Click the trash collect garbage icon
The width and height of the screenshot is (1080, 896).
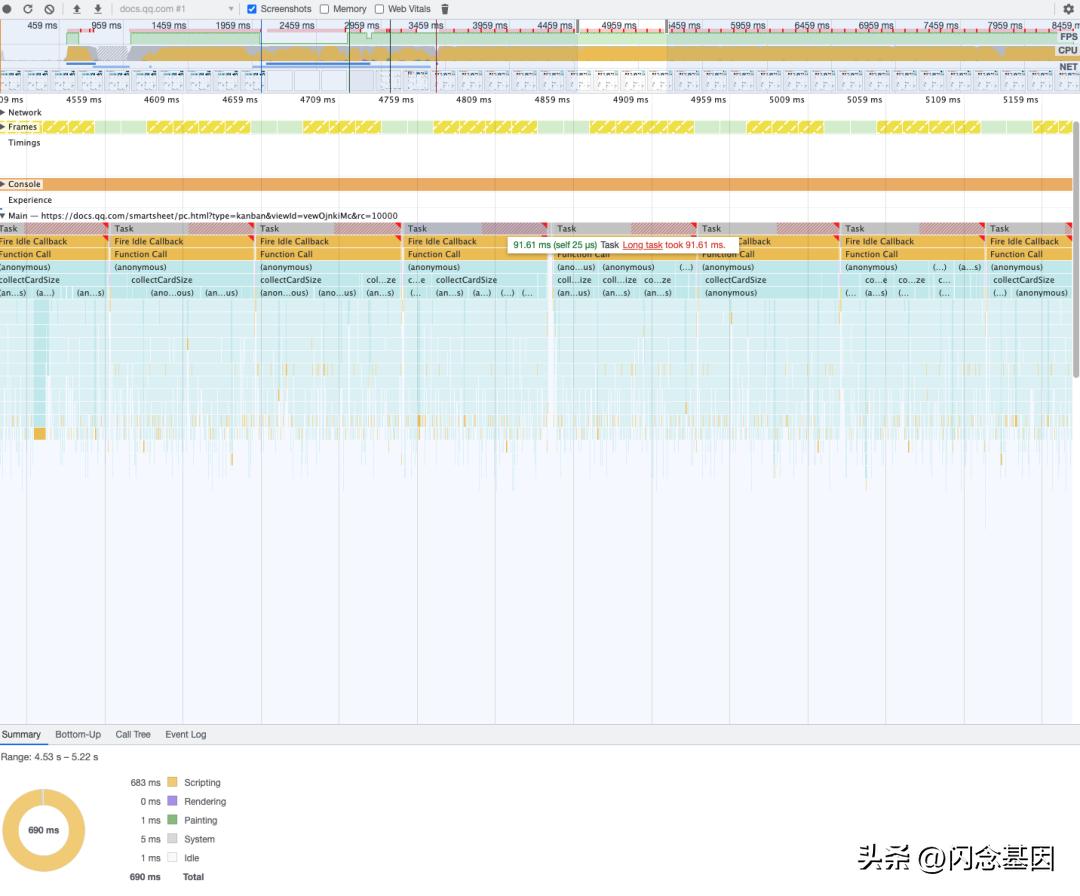click(x=445, y=9)
